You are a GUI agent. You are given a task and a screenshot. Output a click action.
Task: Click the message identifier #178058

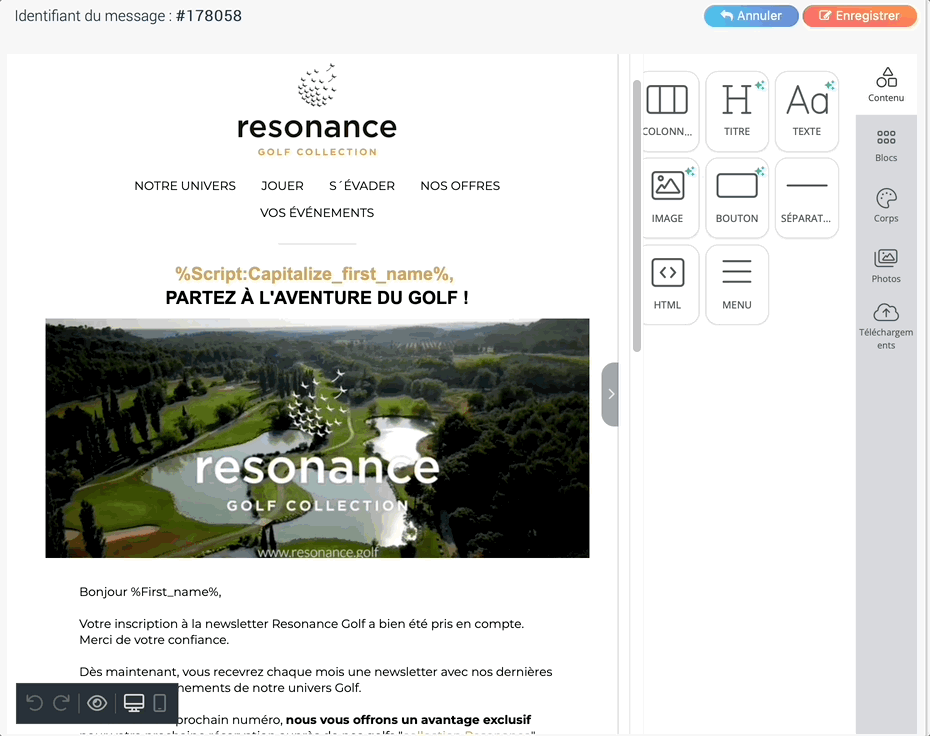click(x=209, y=16)
